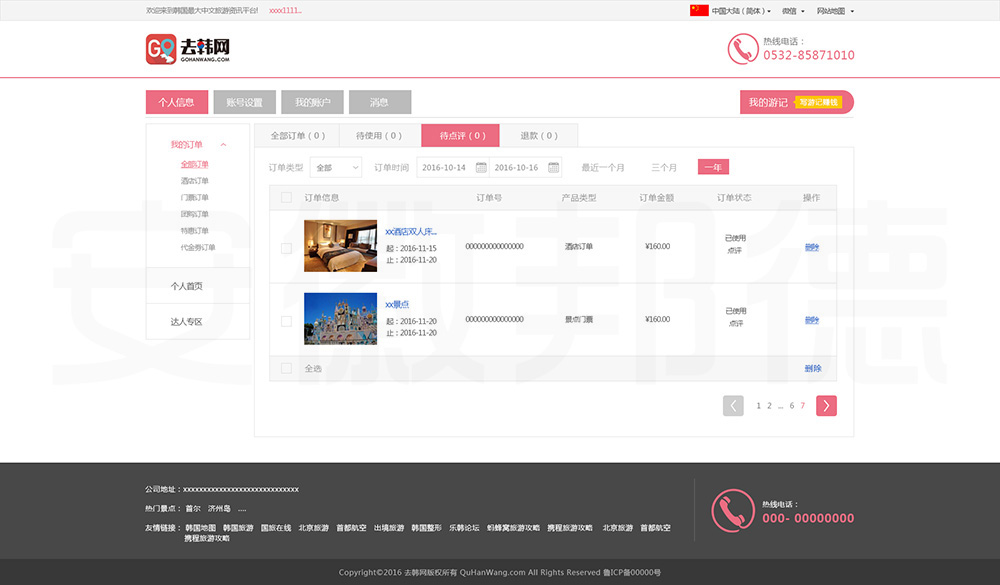This screenshot has height=585, width=1000.
Task: Click the header hotline phone icon
Action: coord(742,49)
